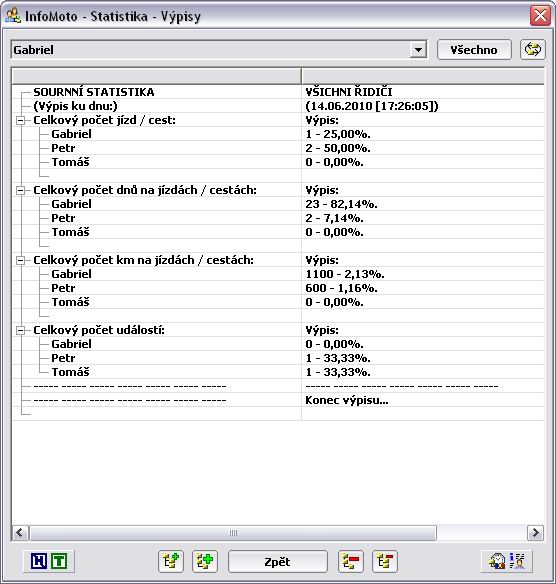Select Tomáš under Celkový počet km
The height and width of the screenshot is (584, 556).
pyautogui.click(x=70, y=302)
